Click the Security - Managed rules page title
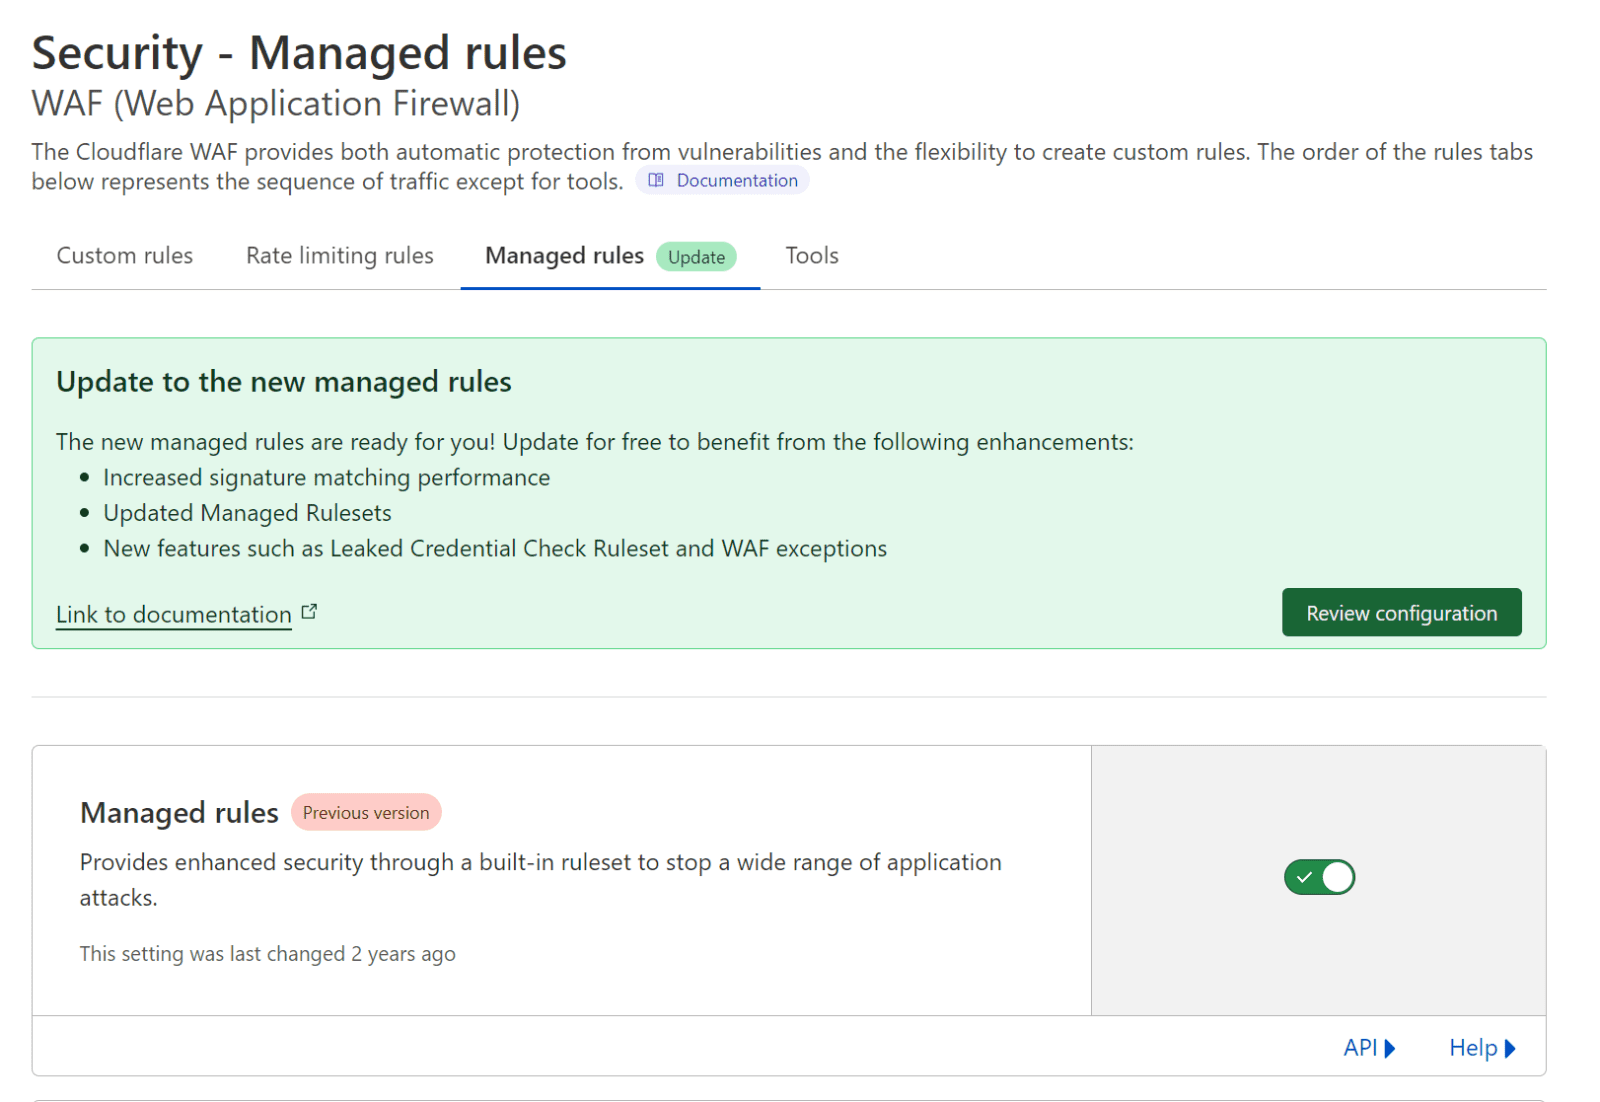Screen dimensions: 1600x1102 pyautogui.click(x=298, y=52)
